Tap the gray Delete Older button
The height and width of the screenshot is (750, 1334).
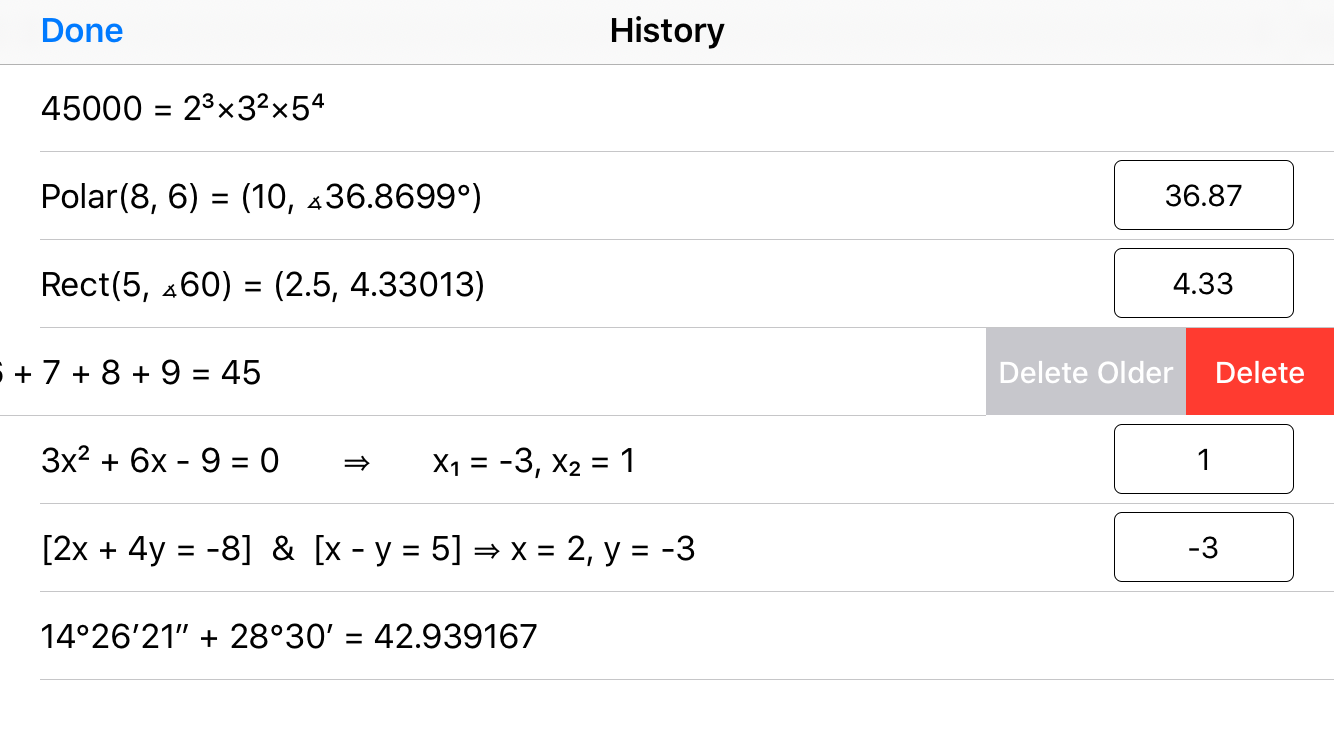[1085, 371]
